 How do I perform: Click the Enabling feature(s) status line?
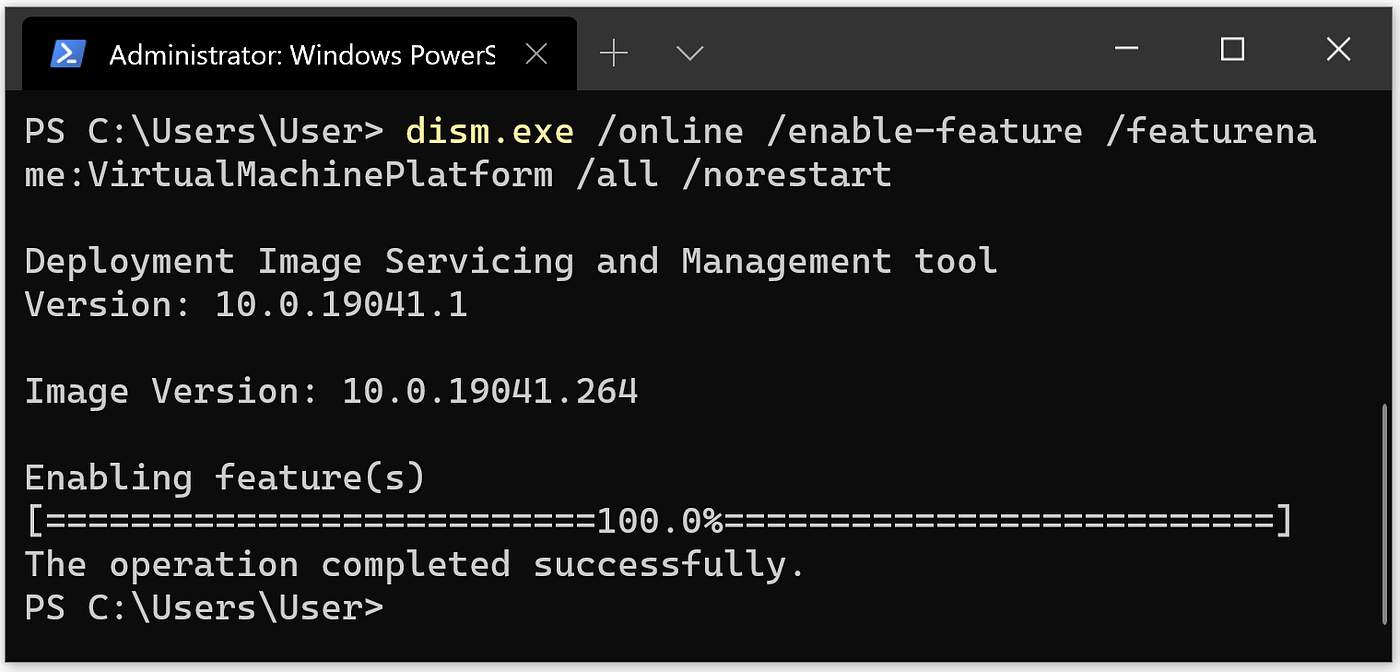coord(222,477)
